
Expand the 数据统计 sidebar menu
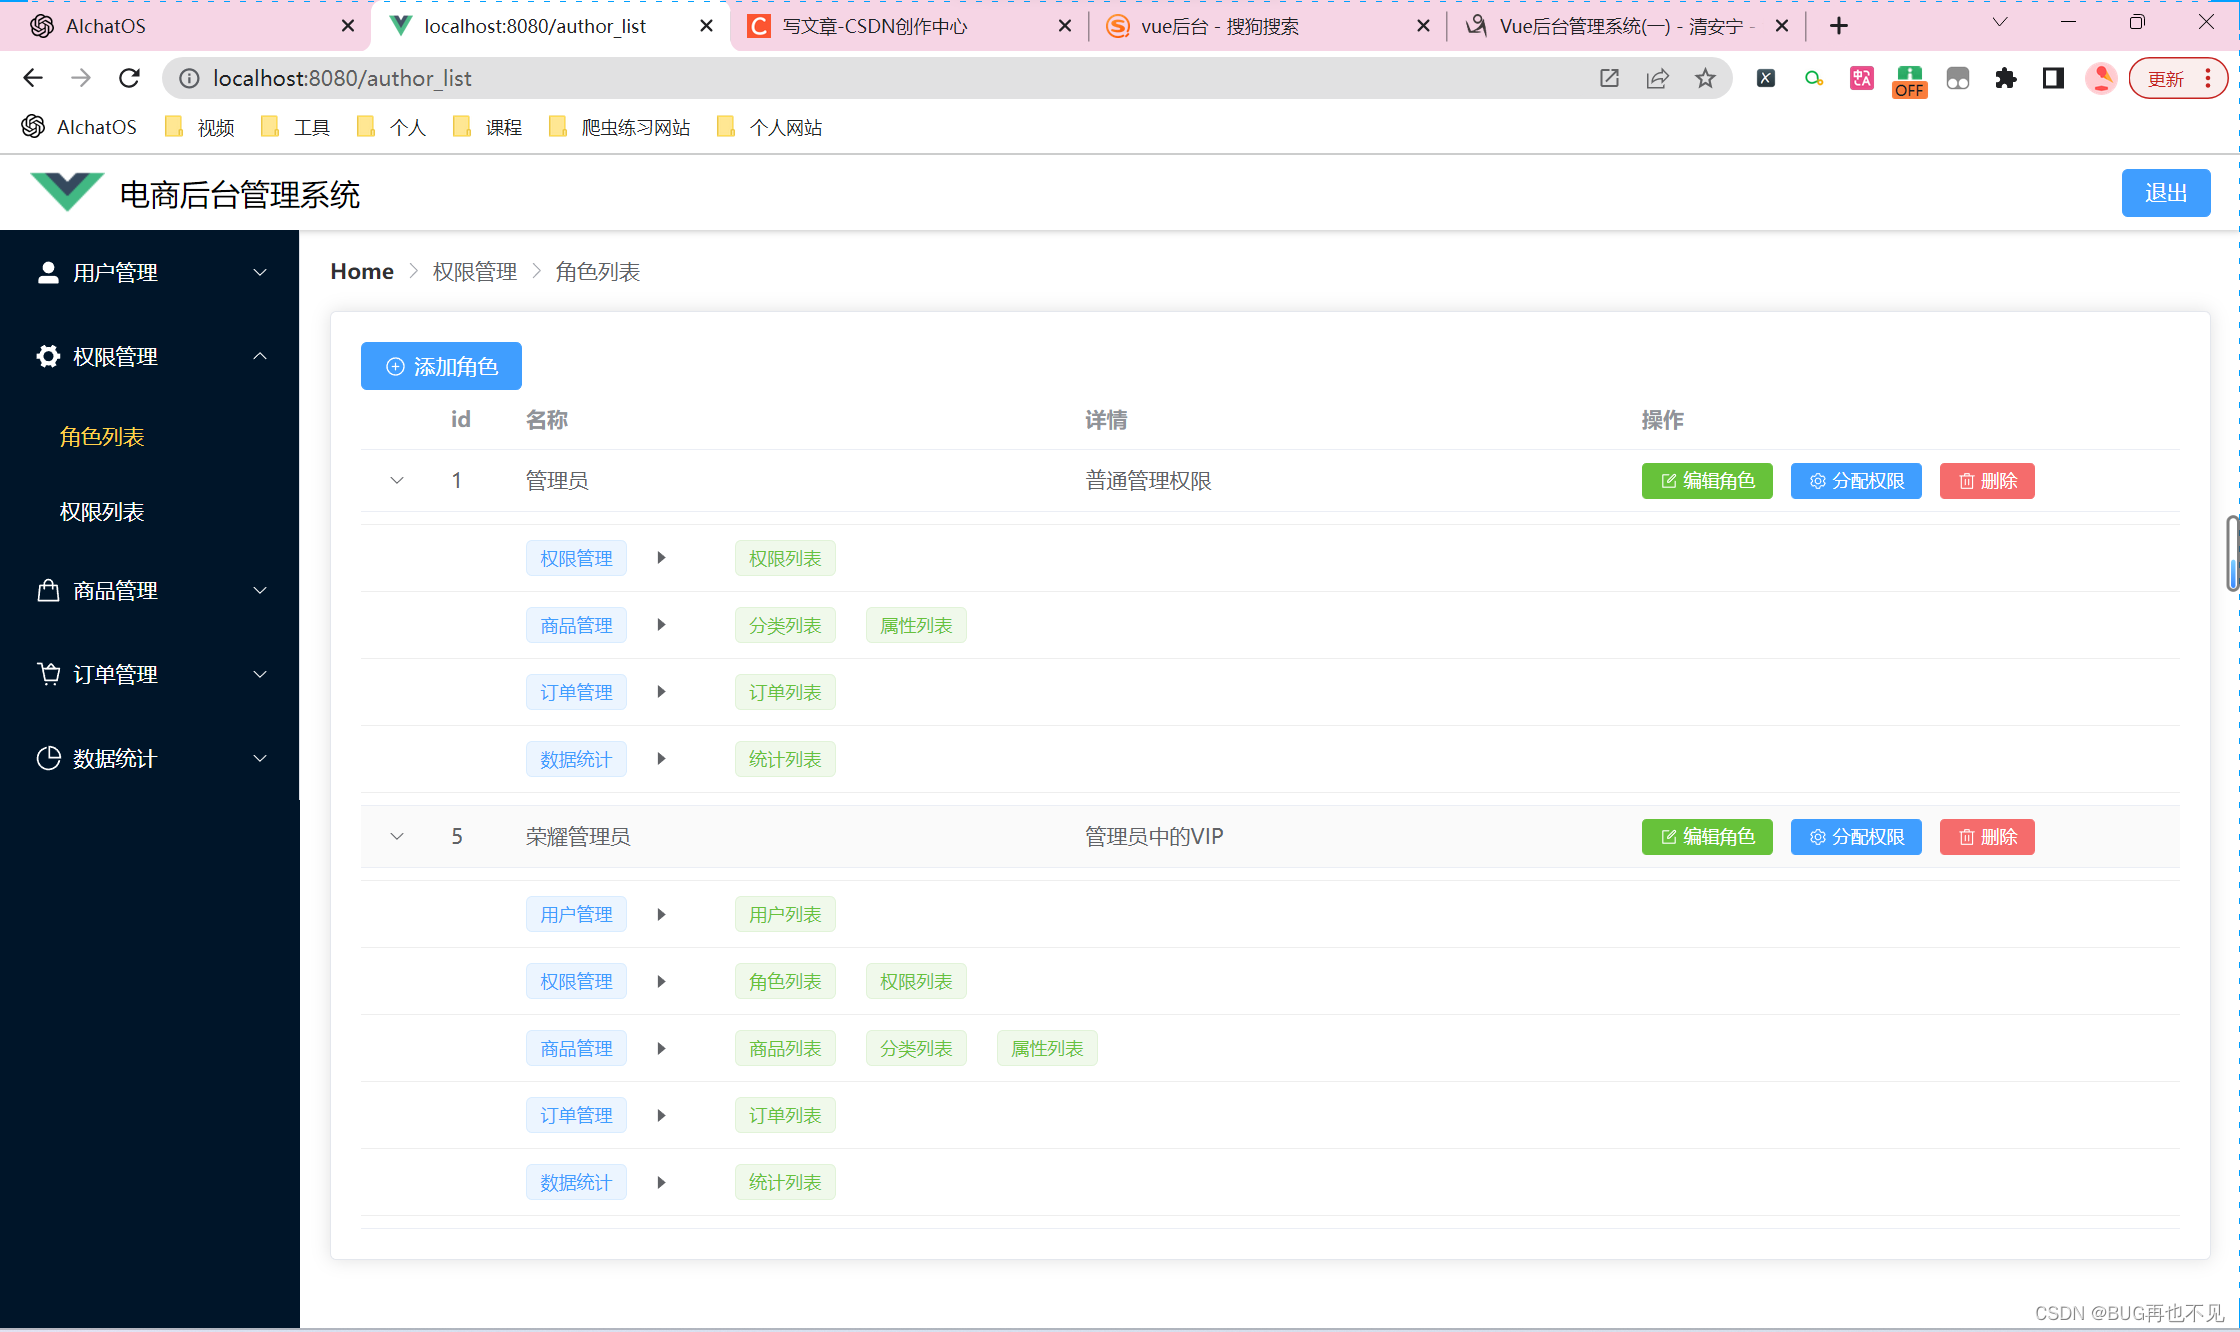[x=150, y=758]
